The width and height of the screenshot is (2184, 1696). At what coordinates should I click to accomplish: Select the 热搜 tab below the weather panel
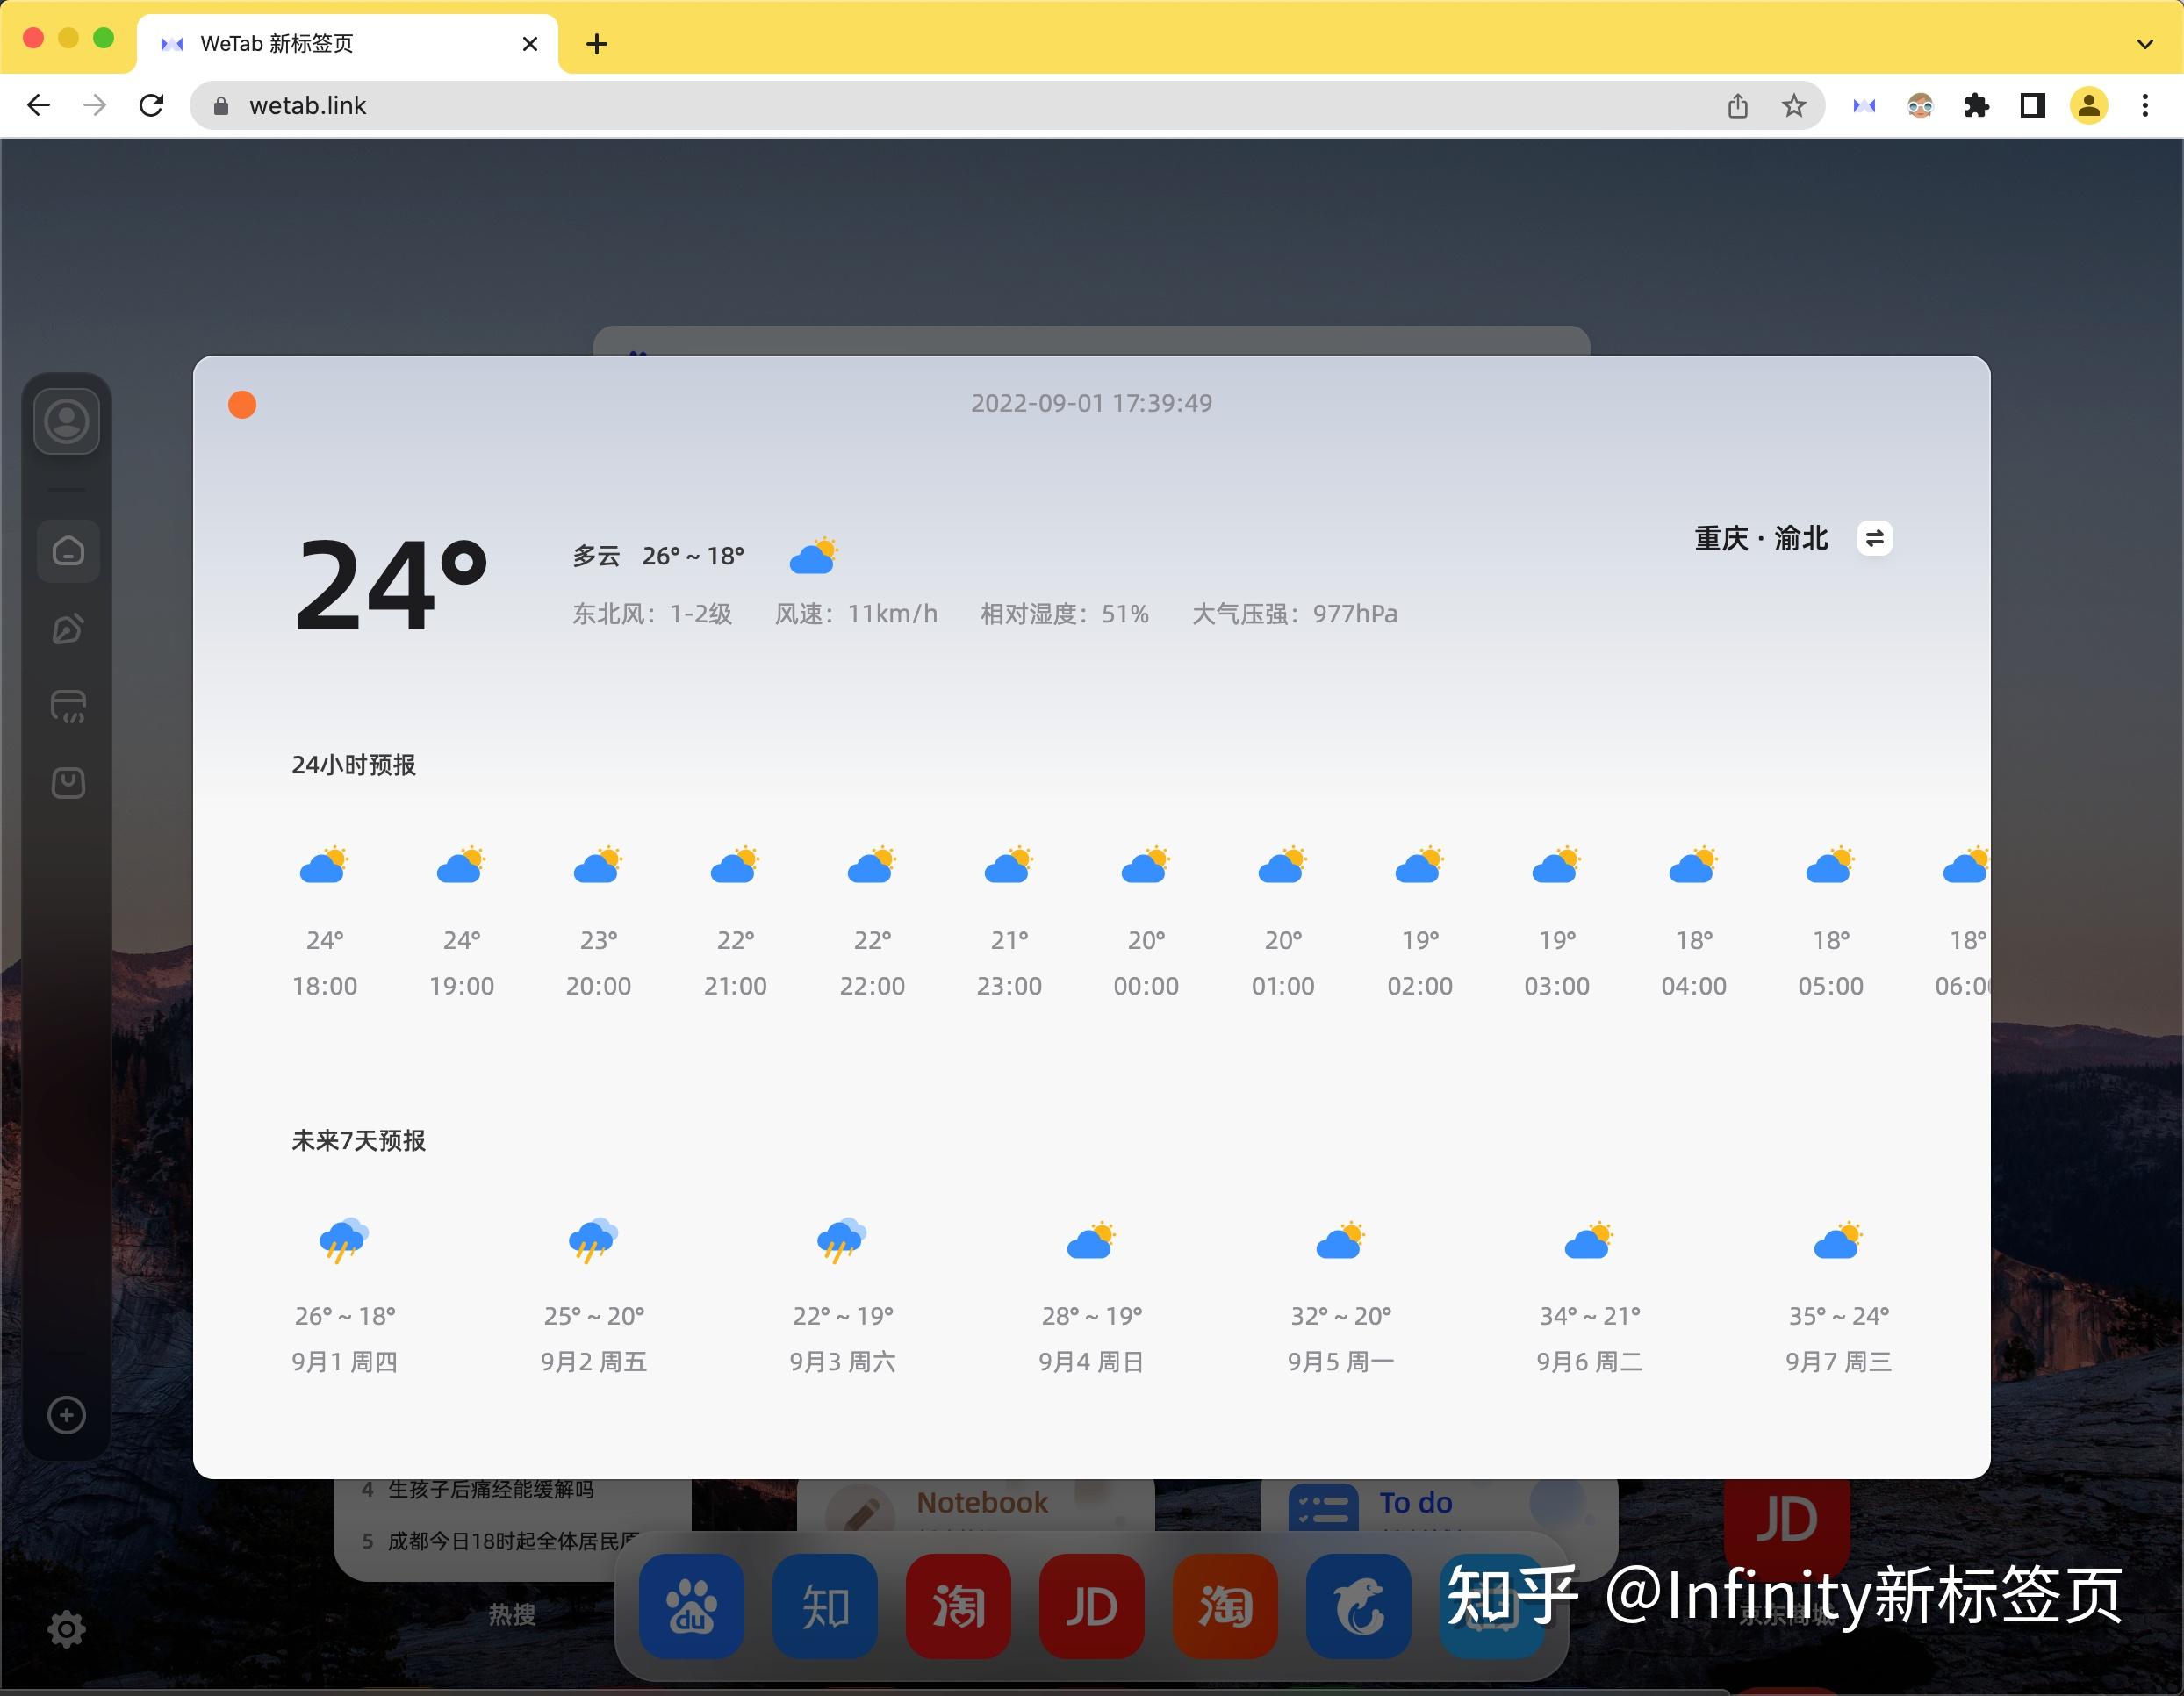[x=512, y=1614]
